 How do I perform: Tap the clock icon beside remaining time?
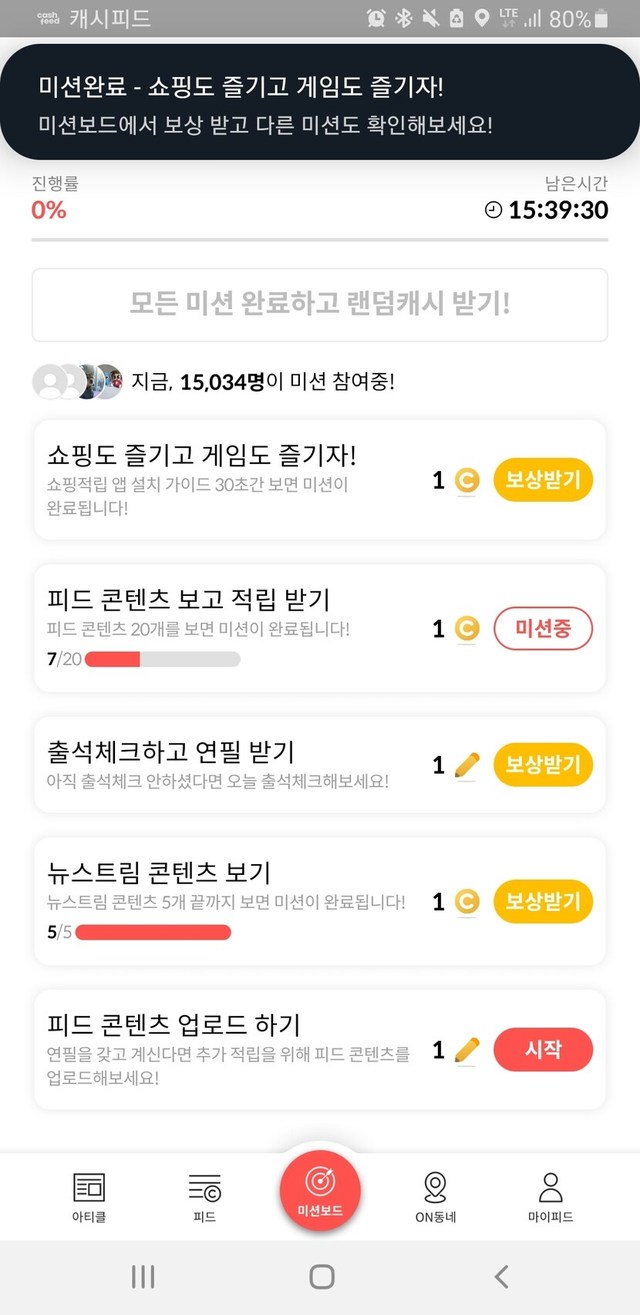[494, 210]
